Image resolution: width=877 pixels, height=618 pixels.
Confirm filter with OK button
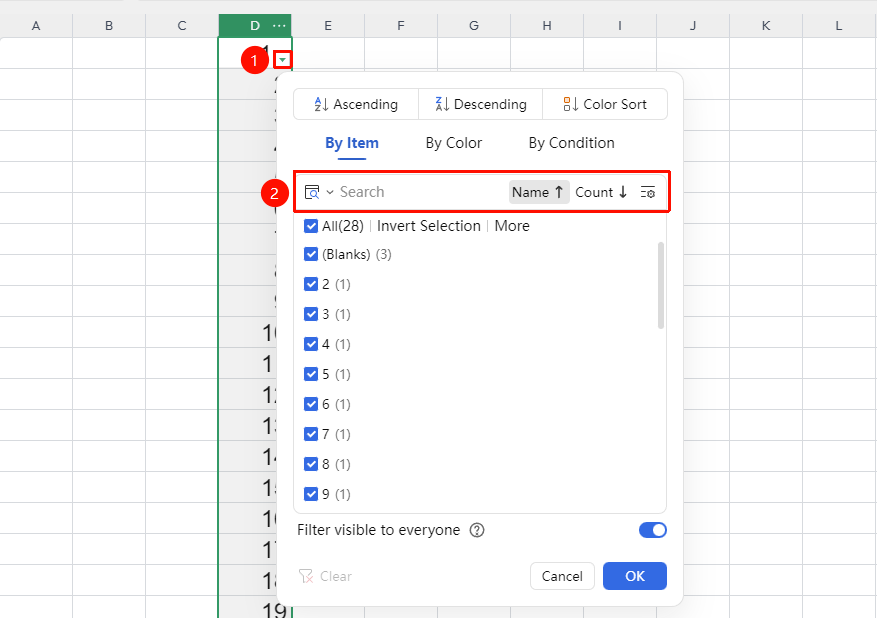[635, 576]
